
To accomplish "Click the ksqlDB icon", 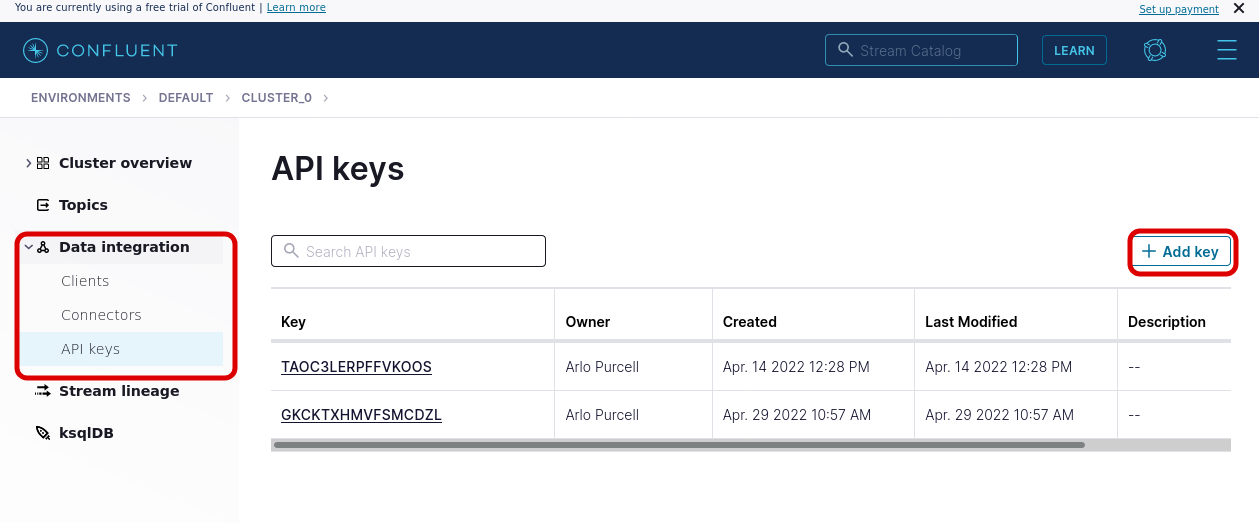I will tap(43, 433).
